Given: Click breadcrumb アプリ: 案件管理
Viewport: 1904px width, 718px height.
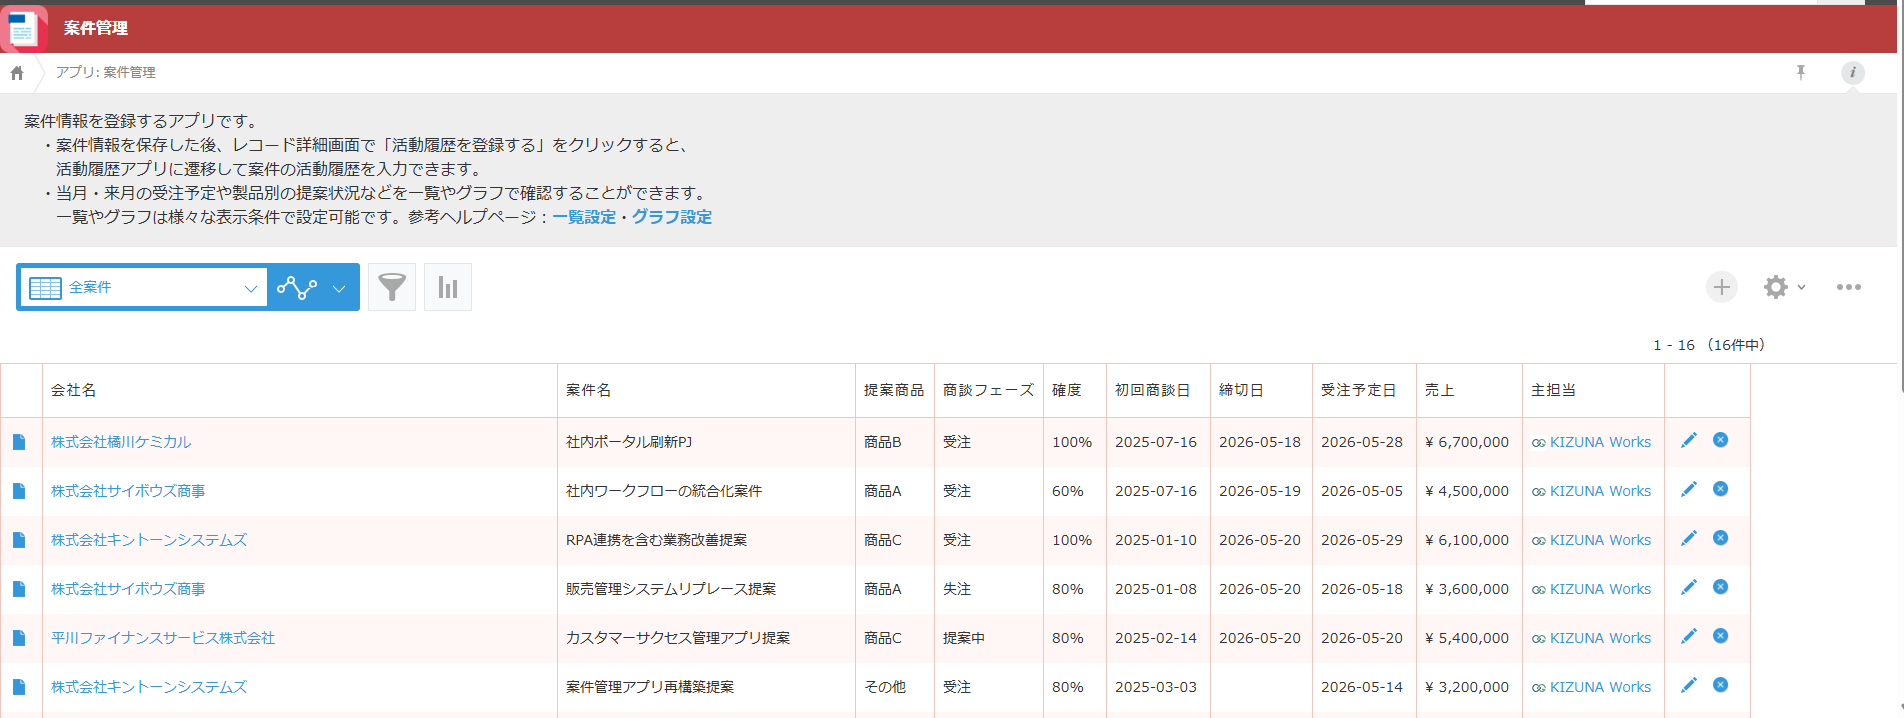Looking at the screenshot, I should click(x=106, y=72).
